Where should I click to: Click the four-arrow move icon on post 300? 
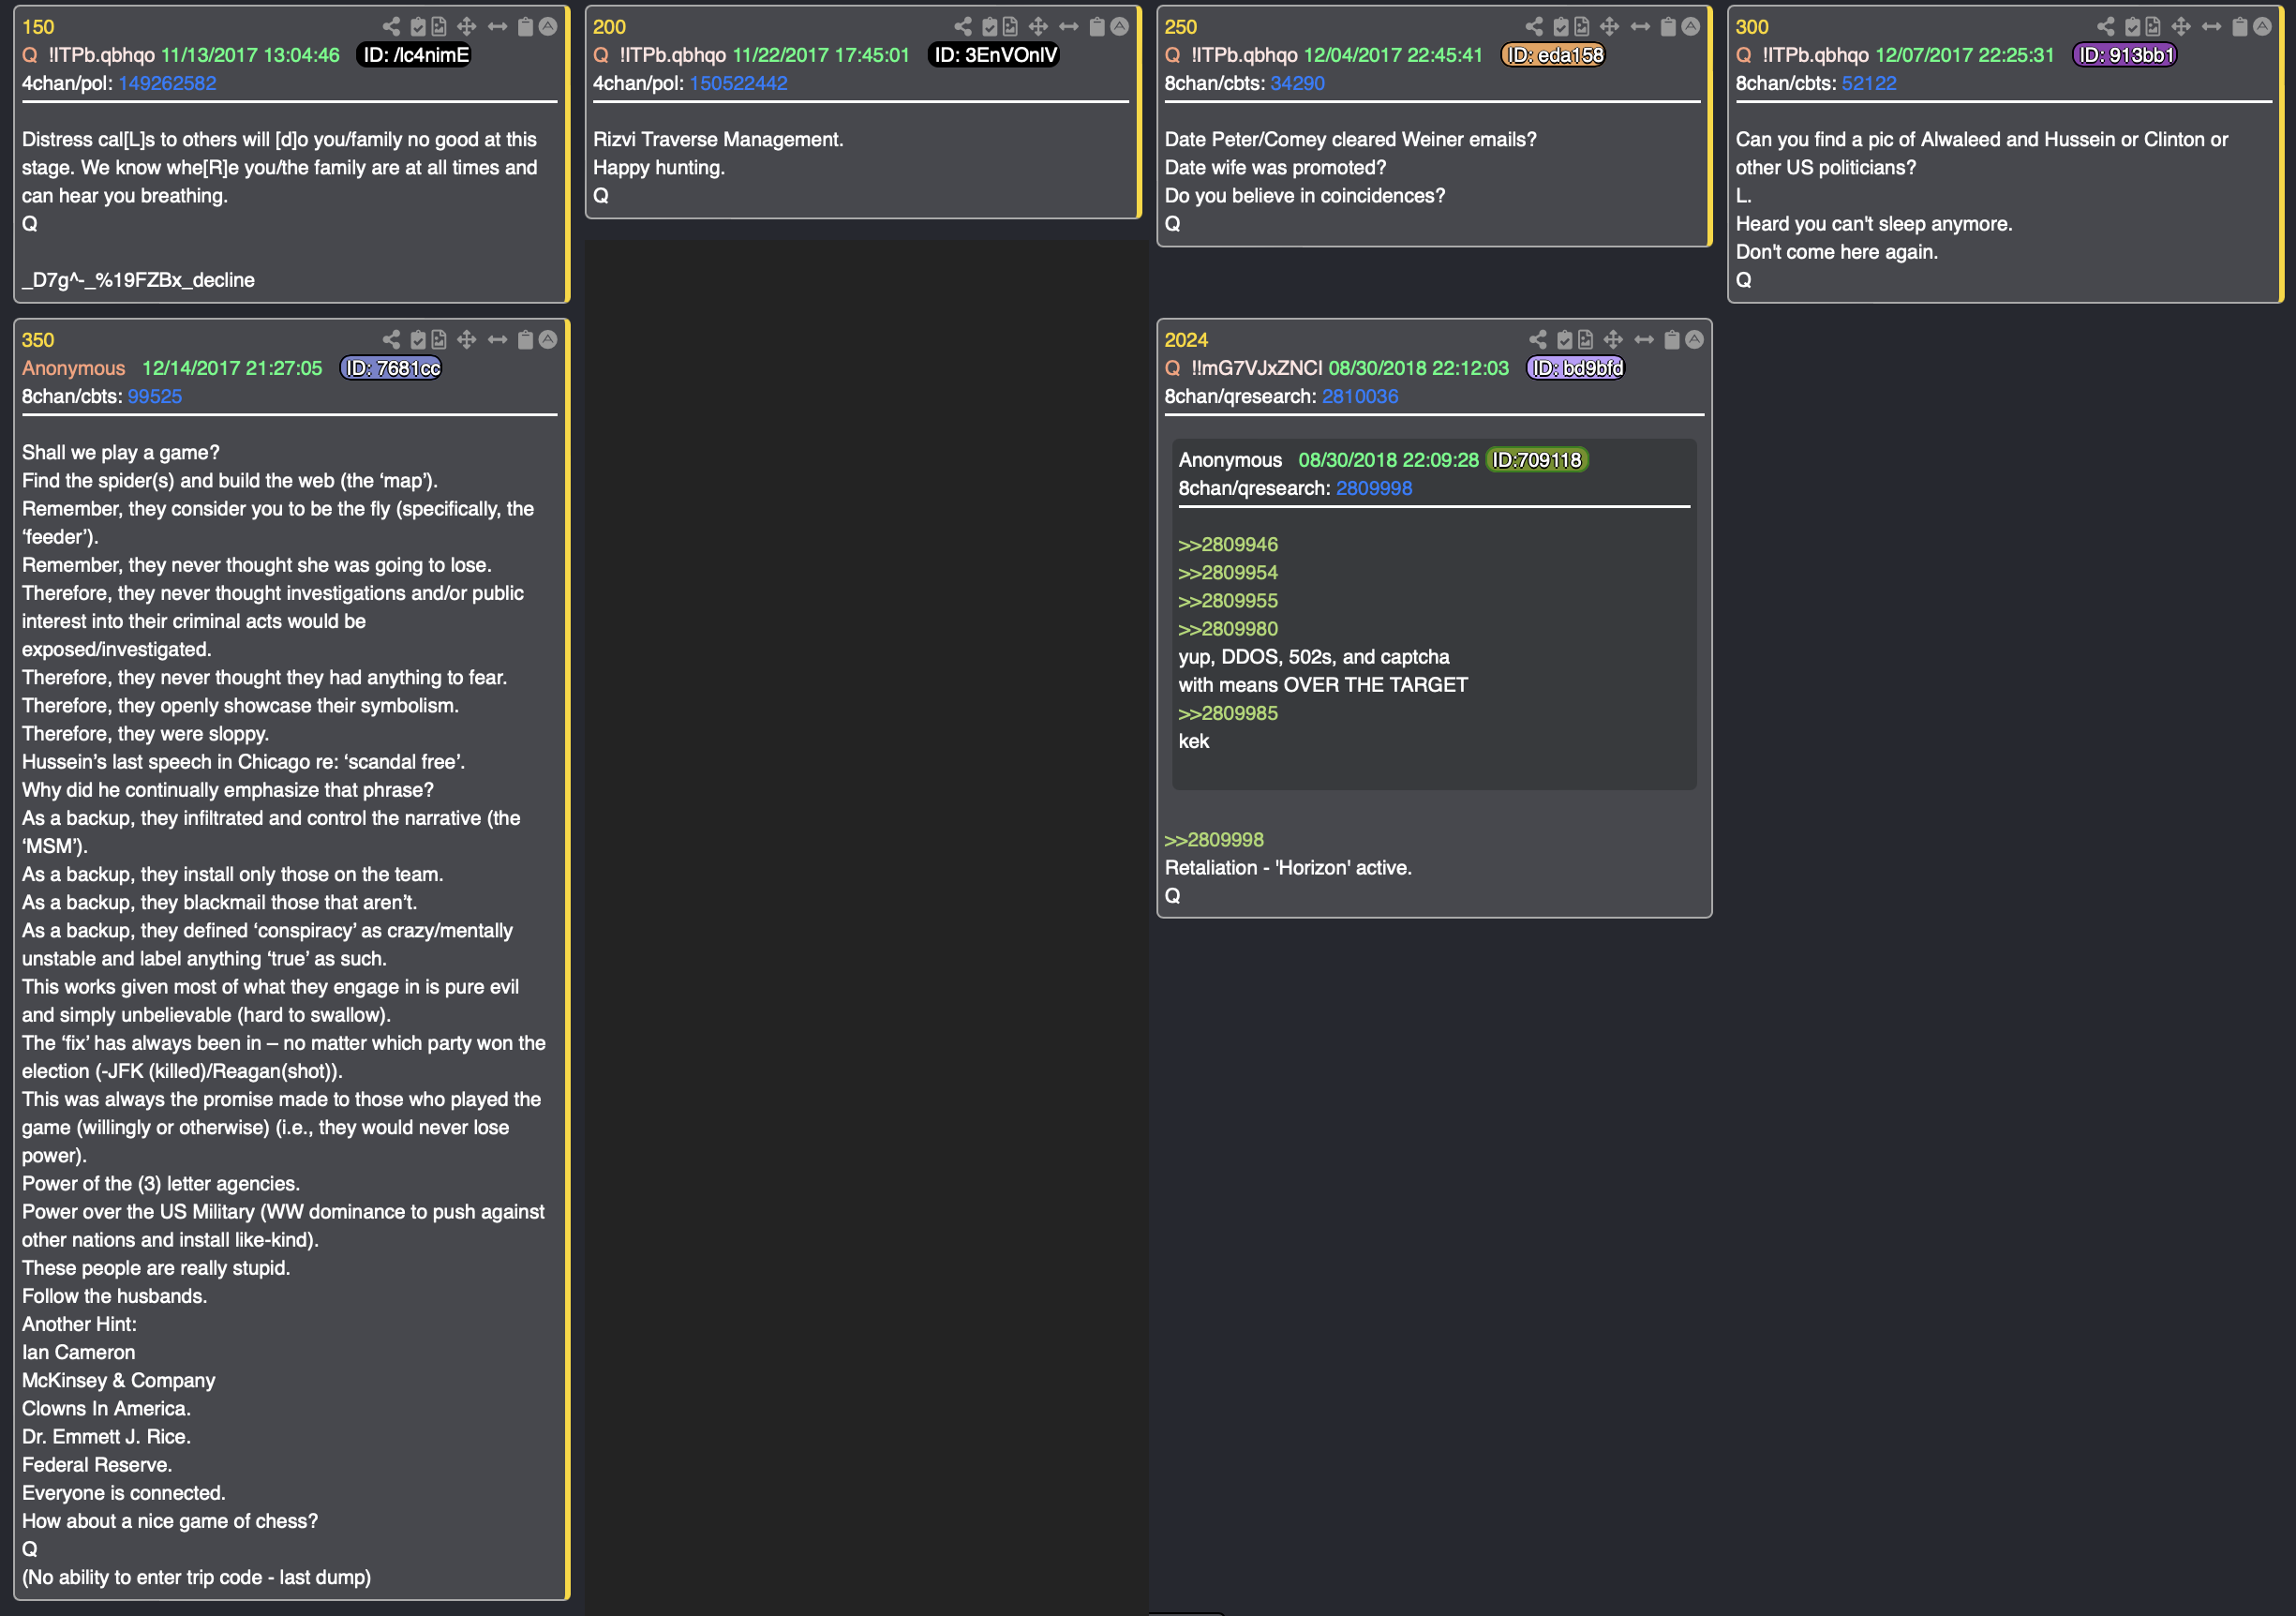(2182, 27)
